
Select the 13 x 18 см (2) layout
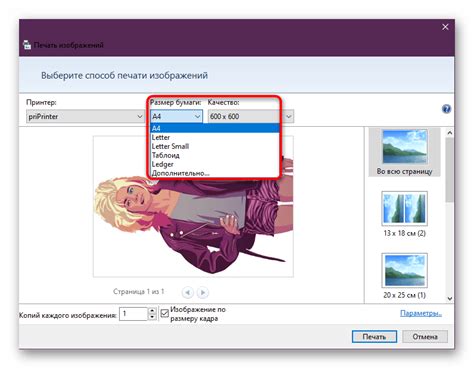point(404,214)
